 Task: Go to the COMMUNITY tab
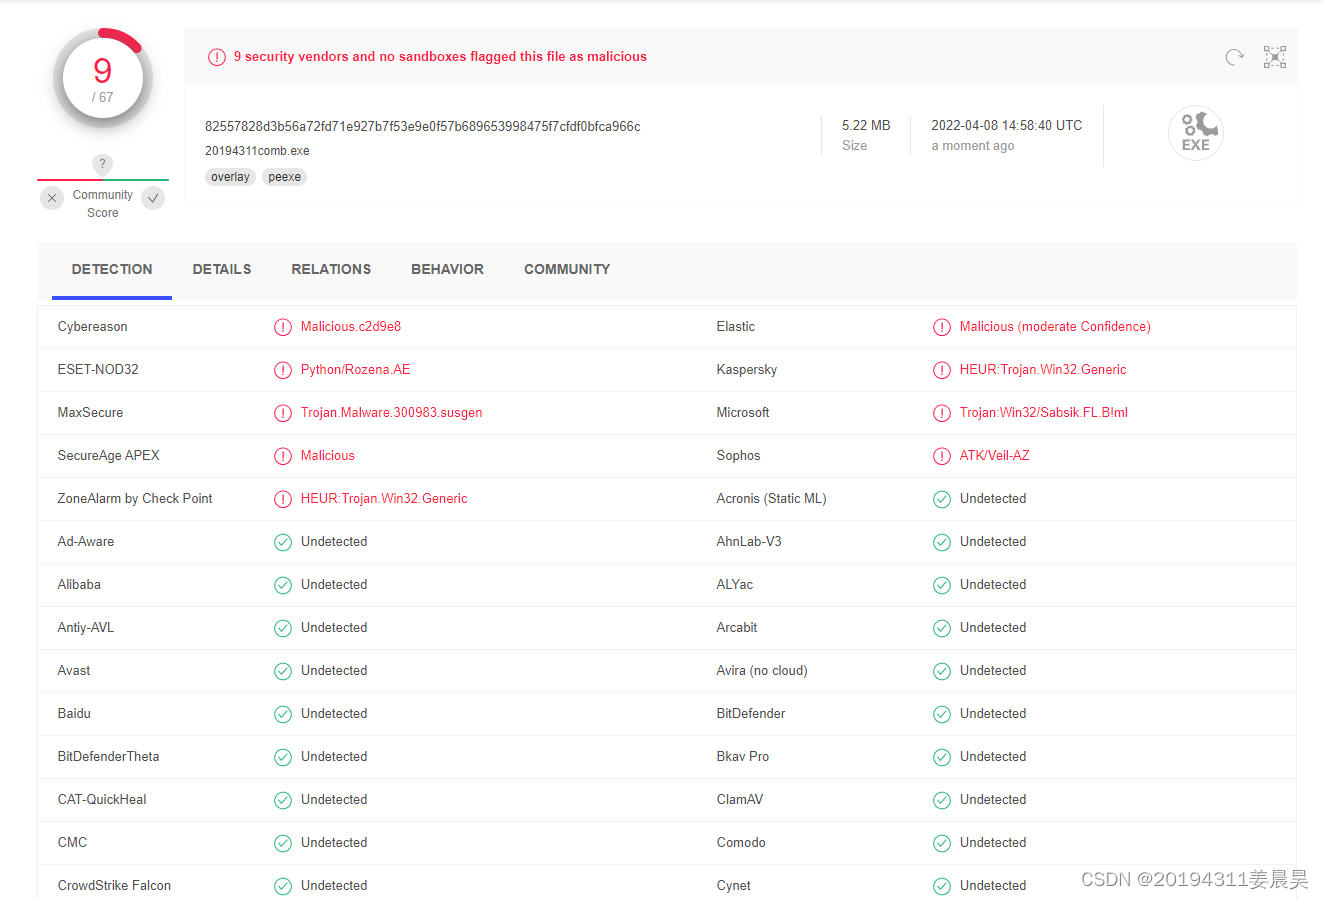click(x=567, y=270)
